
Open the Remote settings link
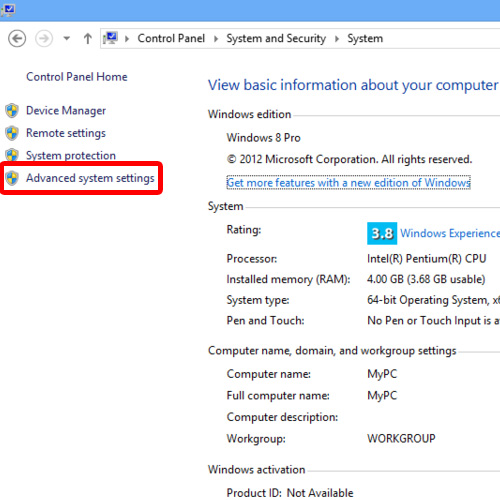[x=66, y=133]
